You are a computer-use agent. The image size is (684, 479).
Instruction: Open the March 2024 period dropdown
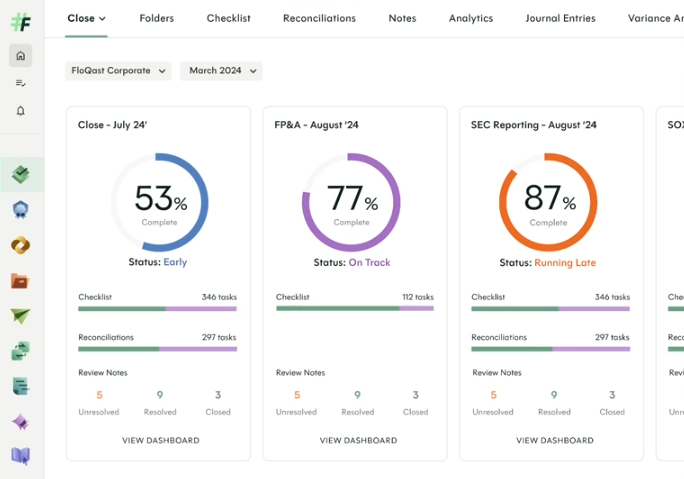point(221,71)
